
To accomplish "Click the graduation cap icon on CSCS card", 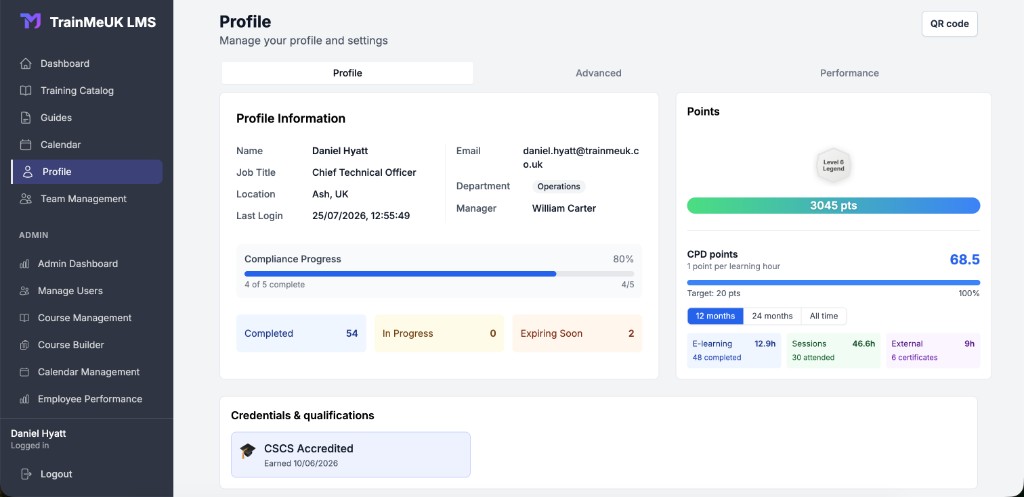I will 248,451.
